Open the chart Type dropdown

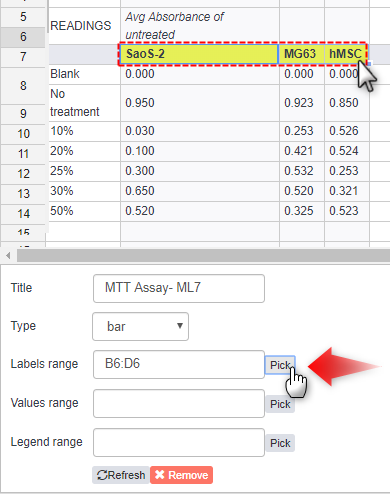click(x=140, y=326)
